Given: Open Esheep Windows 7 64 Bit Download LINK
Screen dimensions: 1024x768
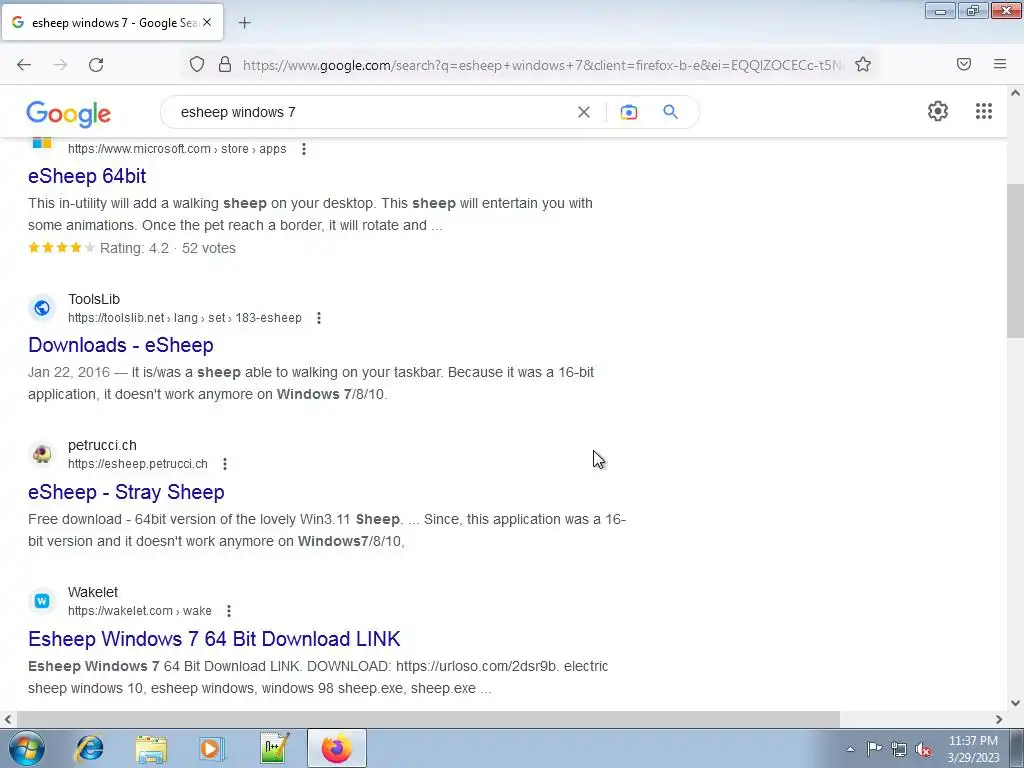Looking at the screenshot, I should tap(214, 639).
